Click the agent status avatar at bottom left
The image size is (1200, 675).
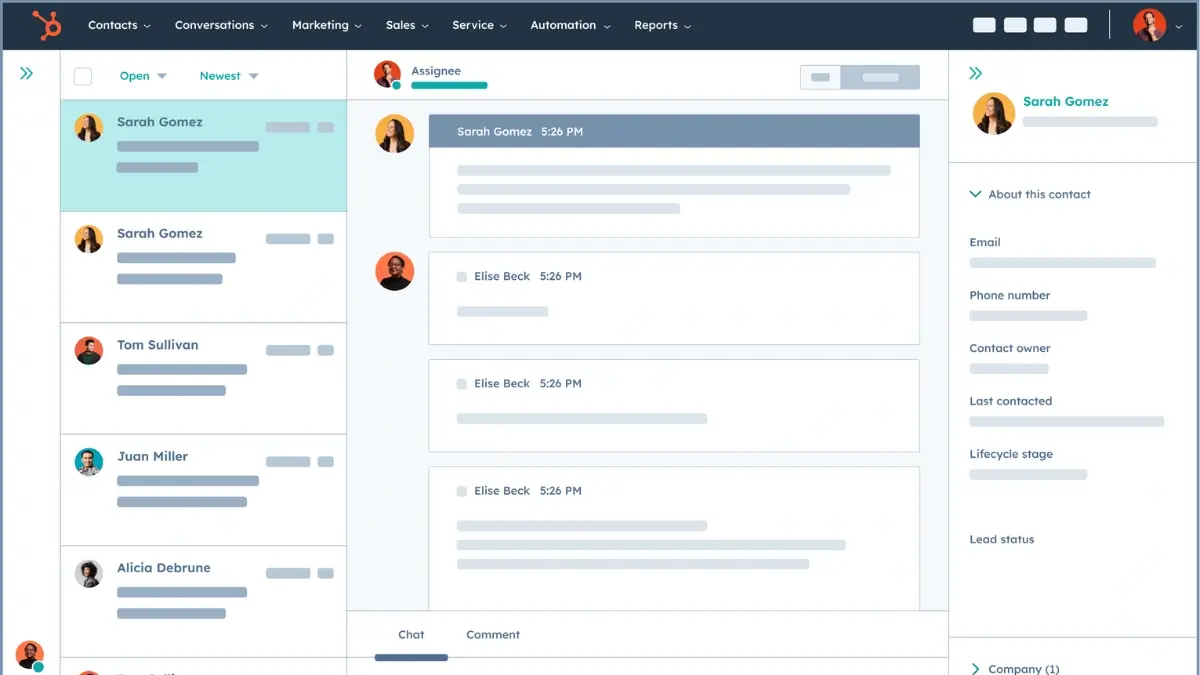click(x=30, y=655)
